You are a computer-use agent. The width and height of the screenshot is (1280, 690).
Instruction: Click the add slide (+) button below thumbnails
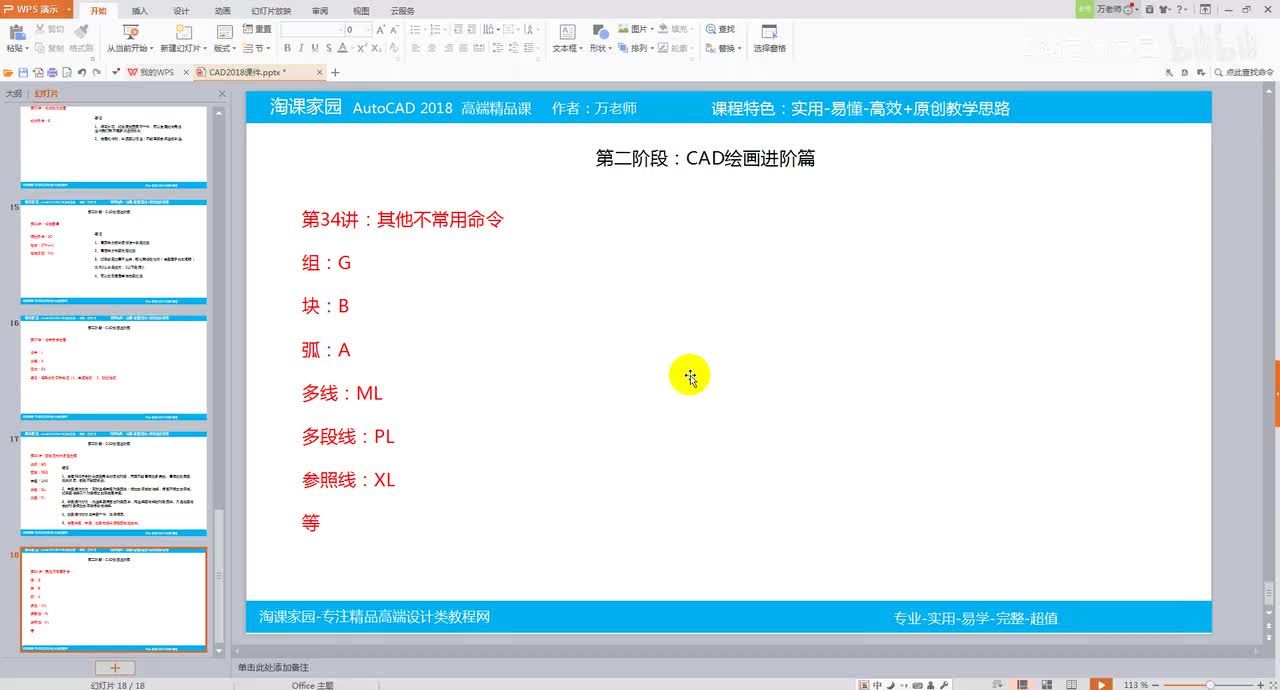pyautogui.click(x=115, y=667)
